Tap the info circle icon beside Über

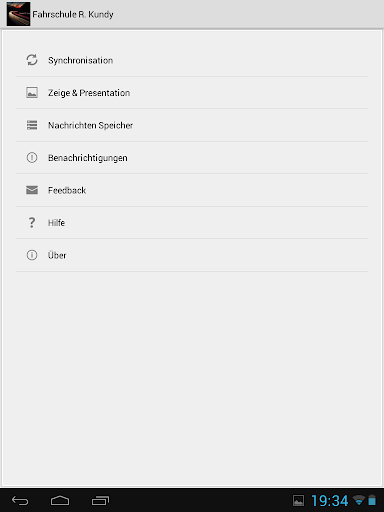point(32,255)
